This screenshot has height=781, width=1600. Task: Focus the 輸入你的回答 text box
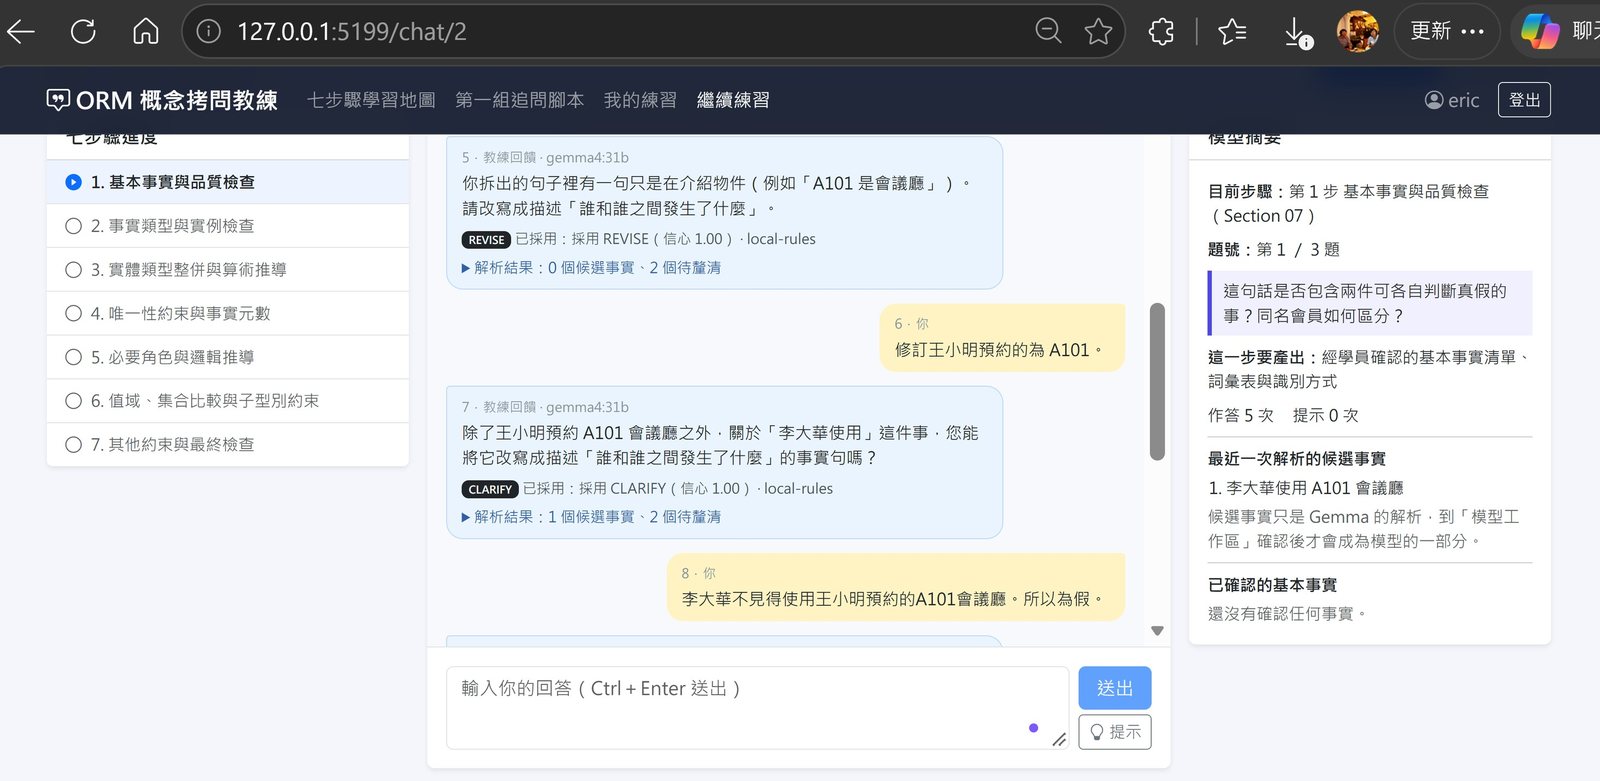point(757,708)
